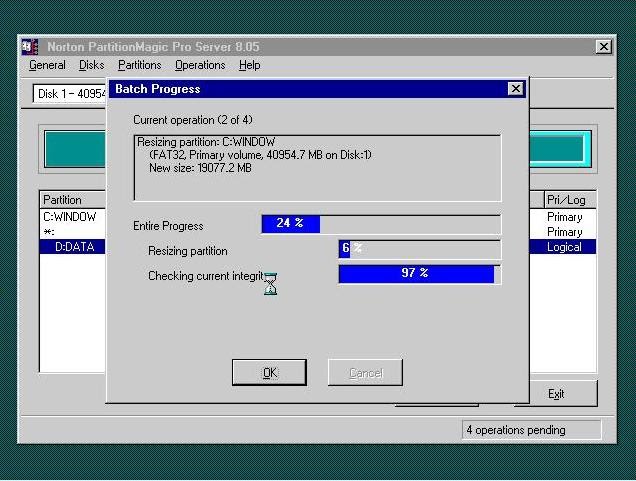636x481 pixels.
Task: Click the Primary cell in the *: row
Action: tap(564, 232)
